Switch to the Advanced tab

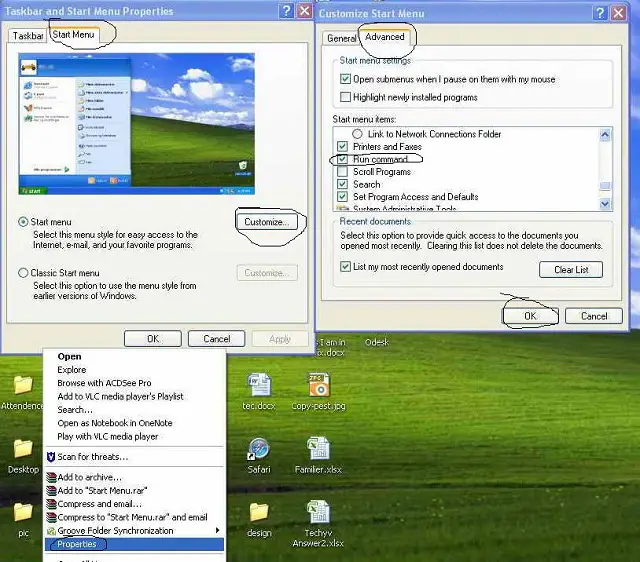(x=384, y=37)
